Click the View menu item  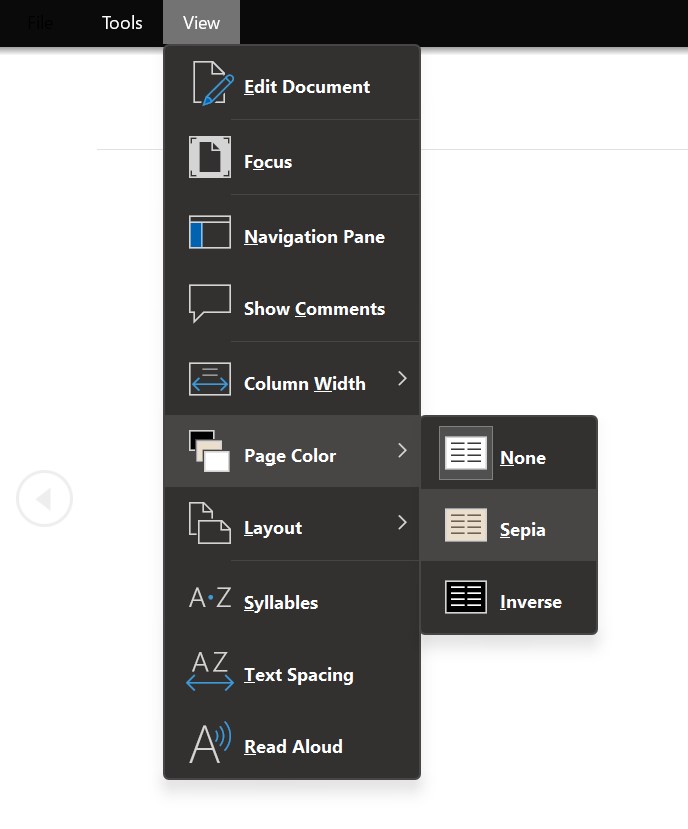click(200, 22)
